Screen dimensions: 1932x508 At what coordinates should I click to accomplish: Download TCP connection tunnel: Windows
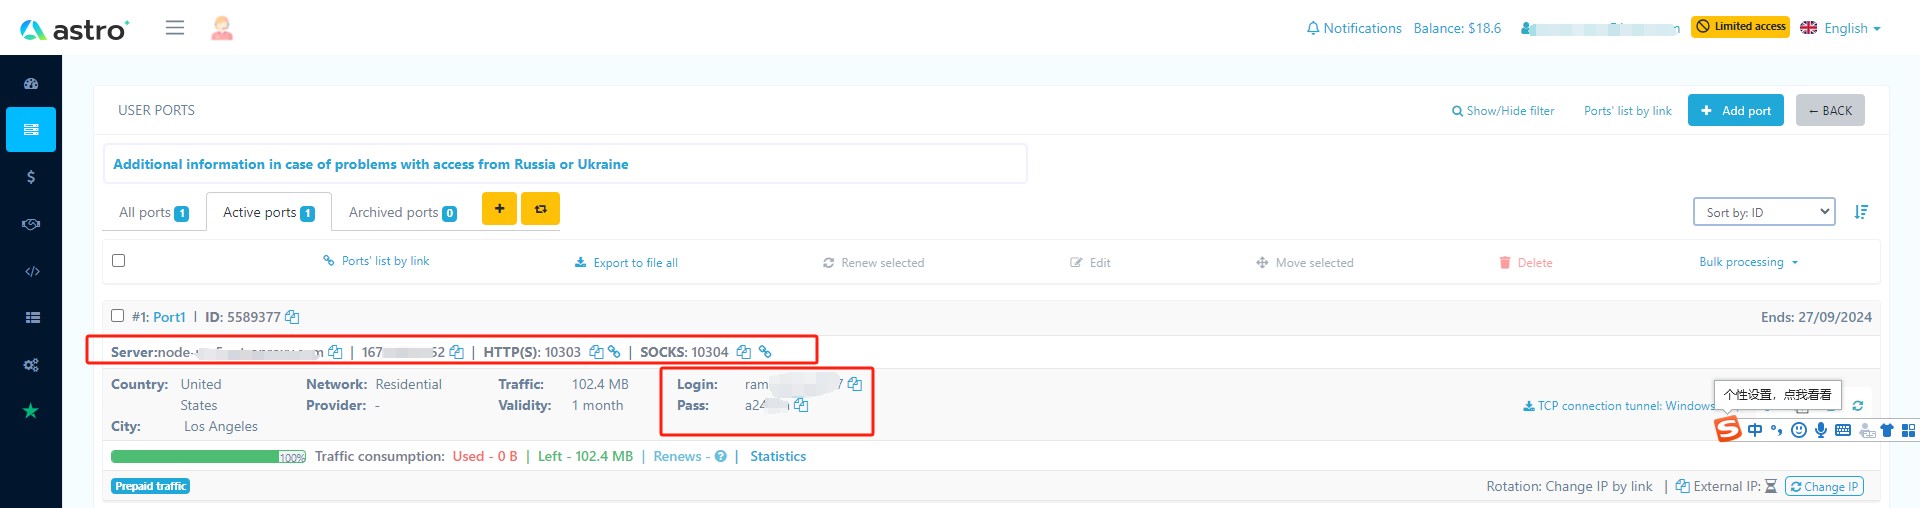[x=1618, y=406]
